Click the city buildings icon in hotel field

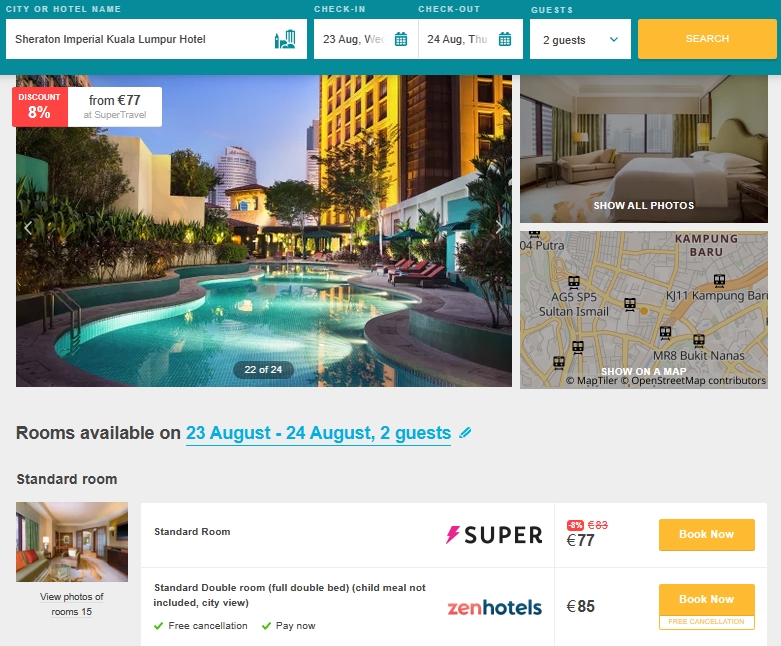point(285,39)
